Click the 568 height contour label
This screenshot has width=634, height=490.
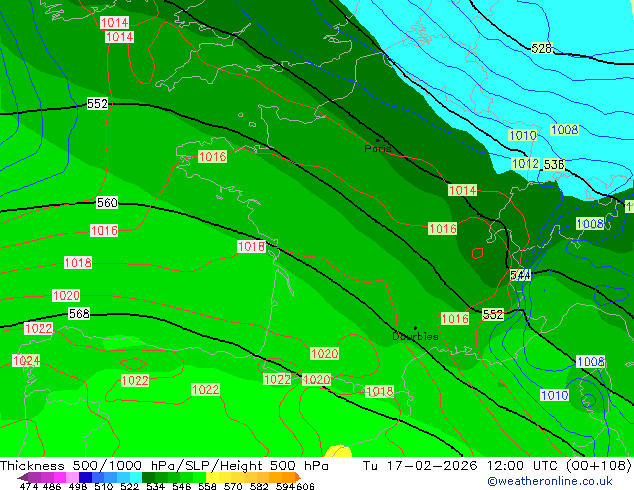(79, 313)
